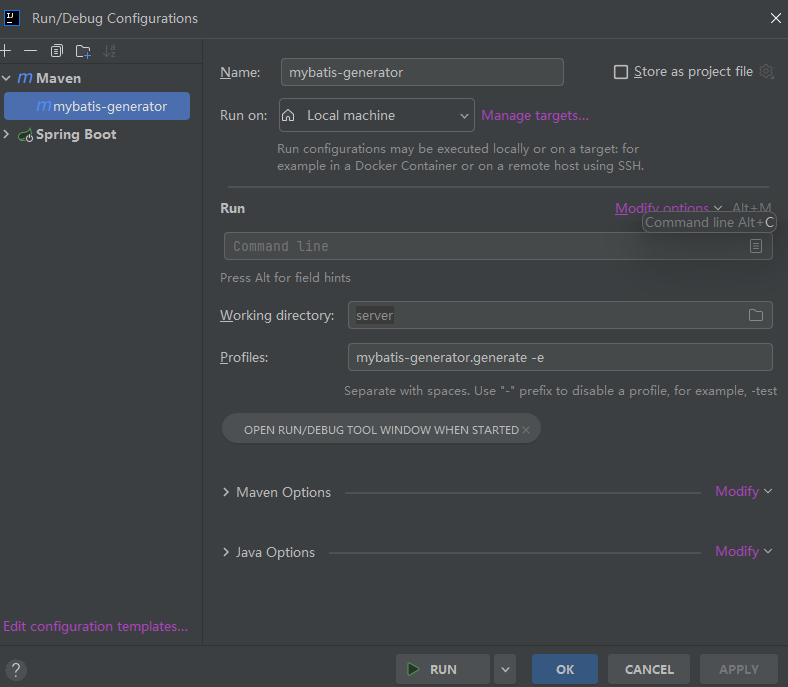Open the dropdown arrow beside Run

point(505,669)
